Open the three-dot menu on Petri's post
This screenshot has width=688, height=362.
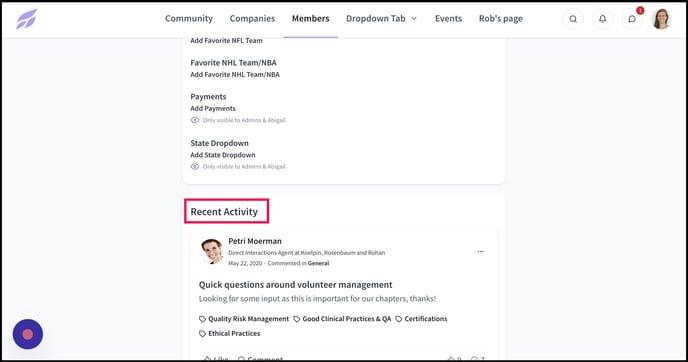pos(480,251)
